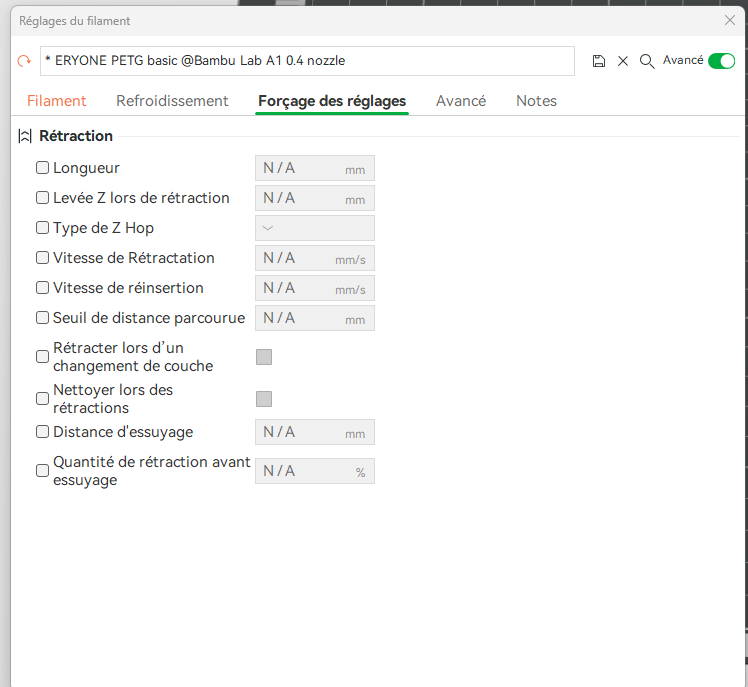This screenshot has height=687, width=748.
Task: Open the Refroidissement tab
Action: coord(172,101)
